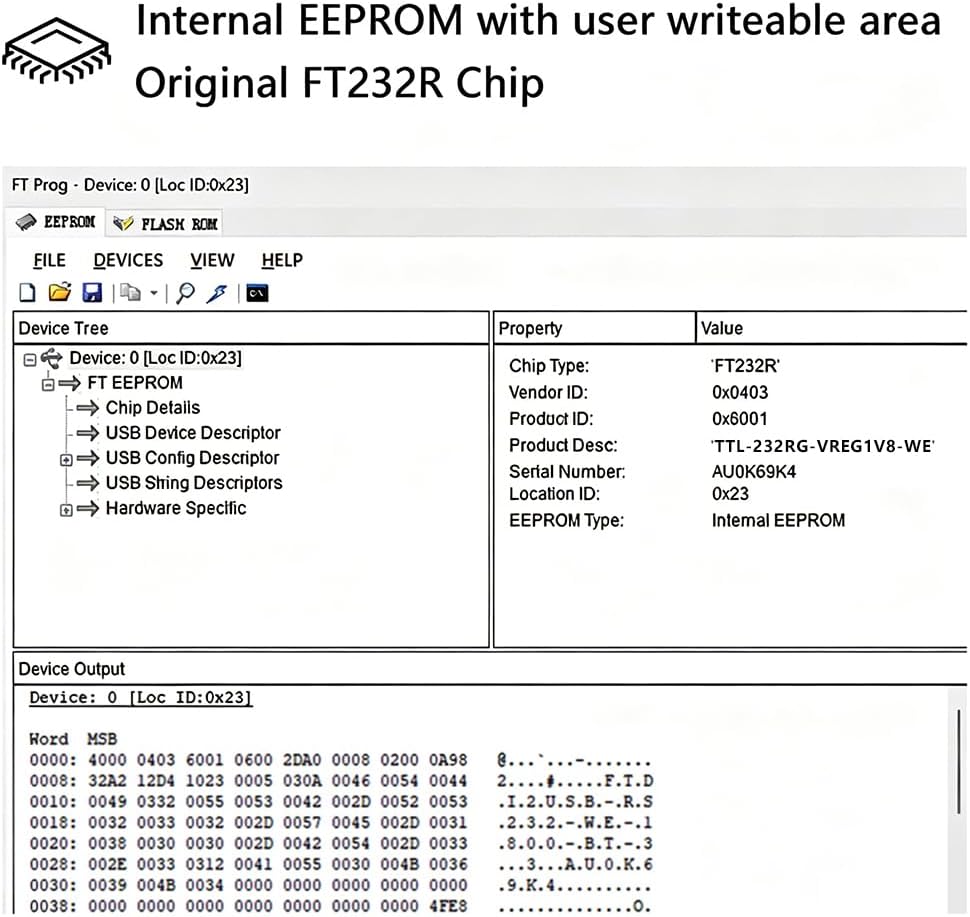Collapse the Device: 0 tree node
This screenshot has height=917, width=970.
point(30,359)
